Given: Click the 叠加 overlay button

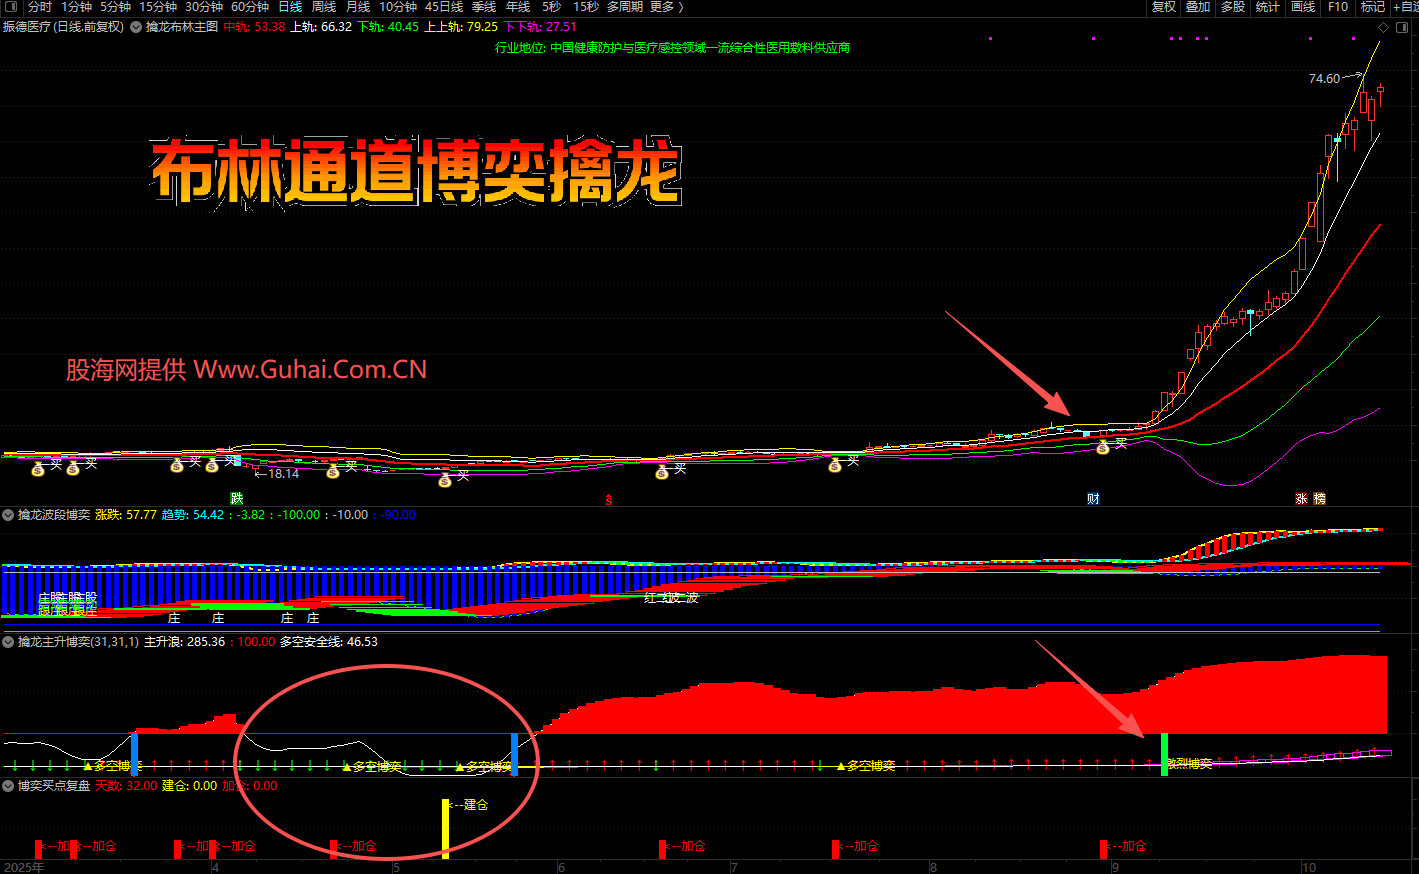Looking at the screenshot, I should 1198,7.
